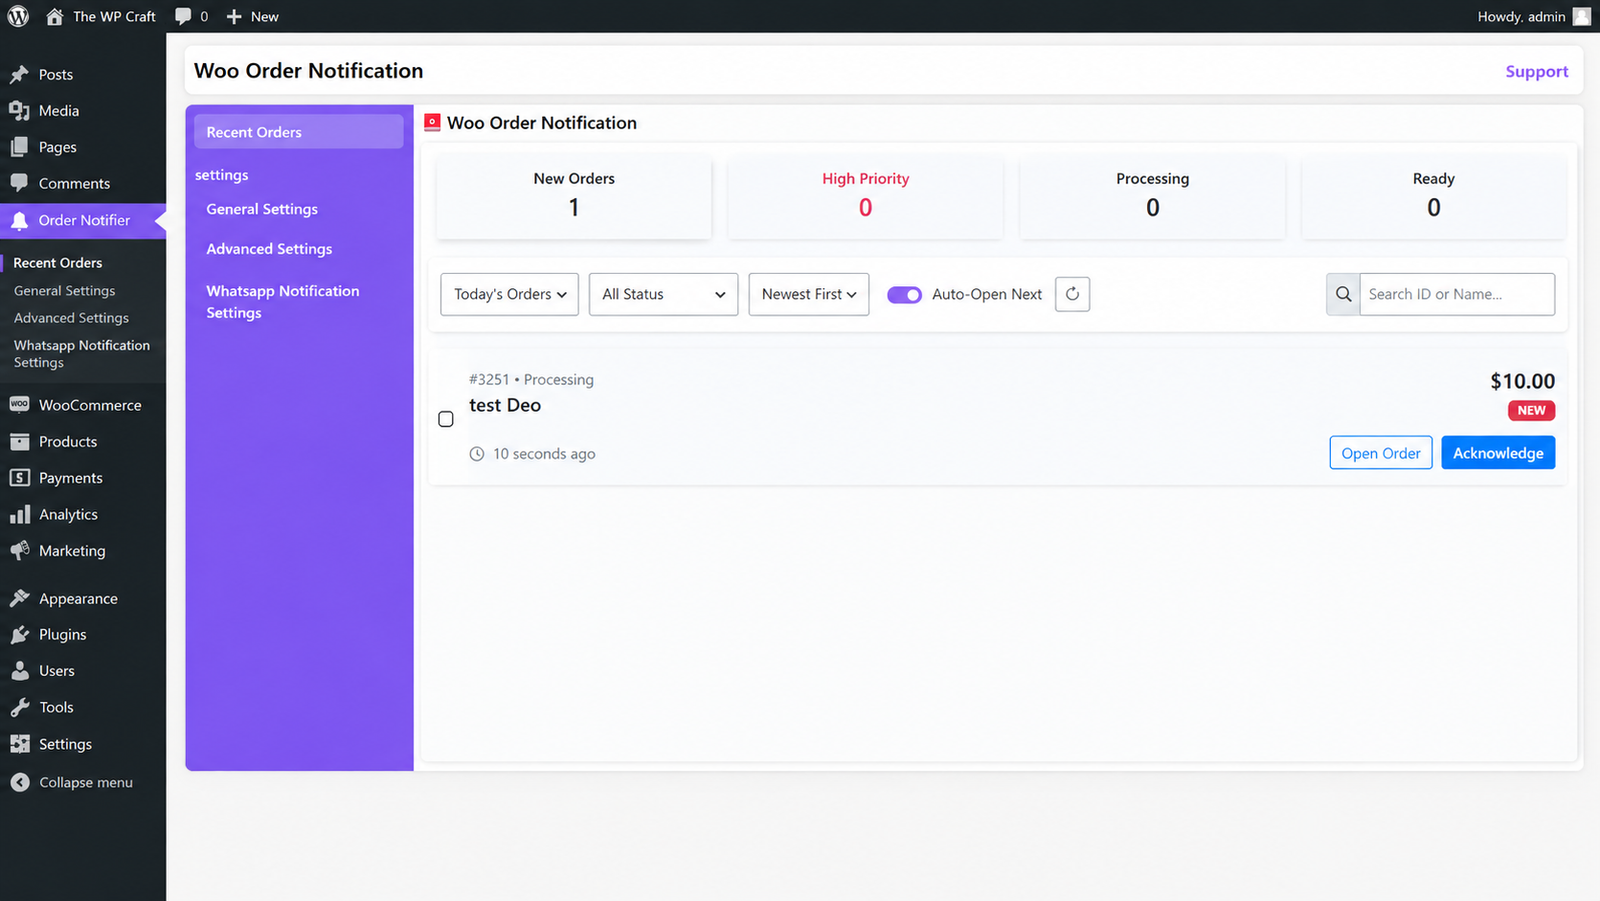
Task: Click the New Orders stat card
Action: tap(574, 196)
